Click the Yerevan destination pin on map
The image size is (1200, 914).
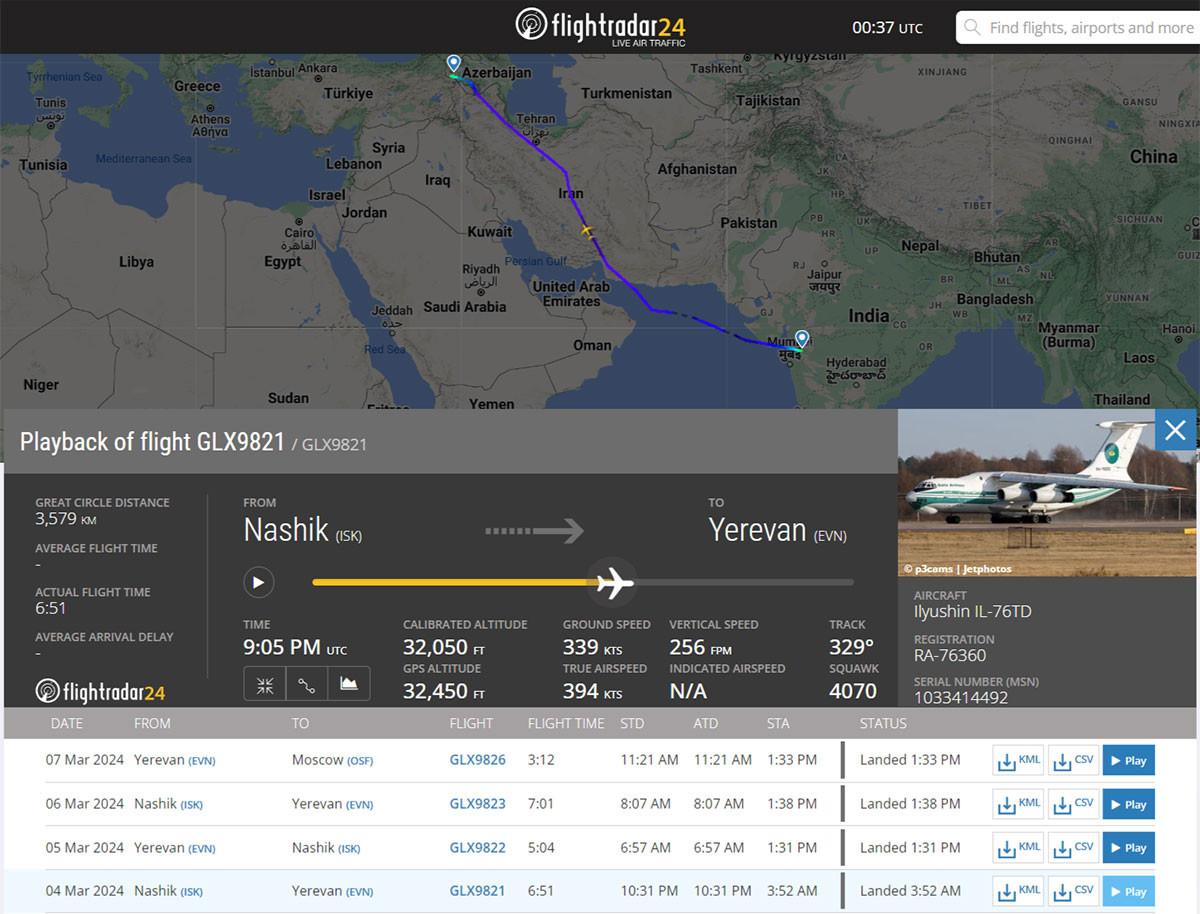click(x=453, y=64)
